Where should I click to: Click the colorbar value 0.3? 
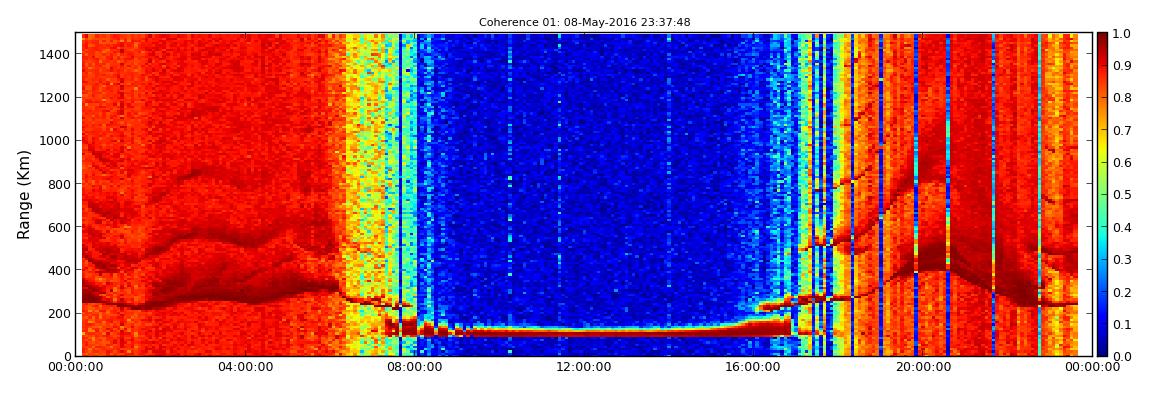click(1123, 259)
